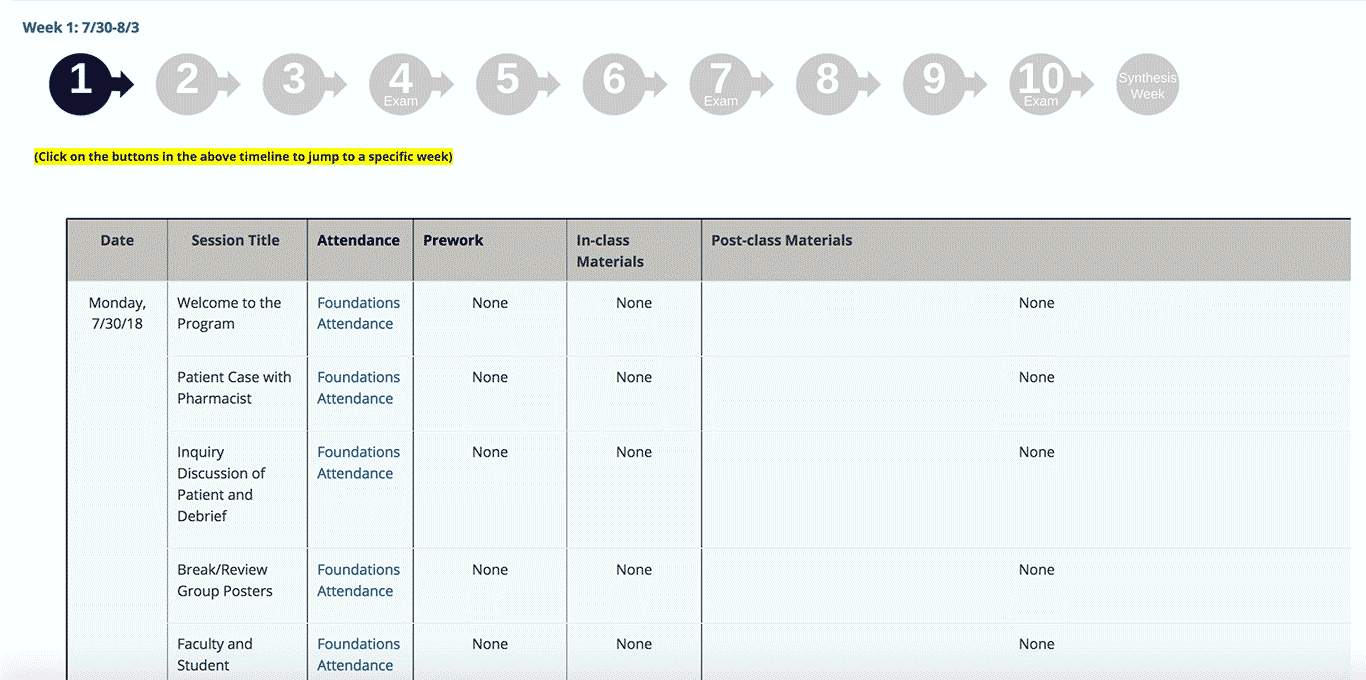
Task: Jump to Synthesis Week button
Action: coord(1148,84)
